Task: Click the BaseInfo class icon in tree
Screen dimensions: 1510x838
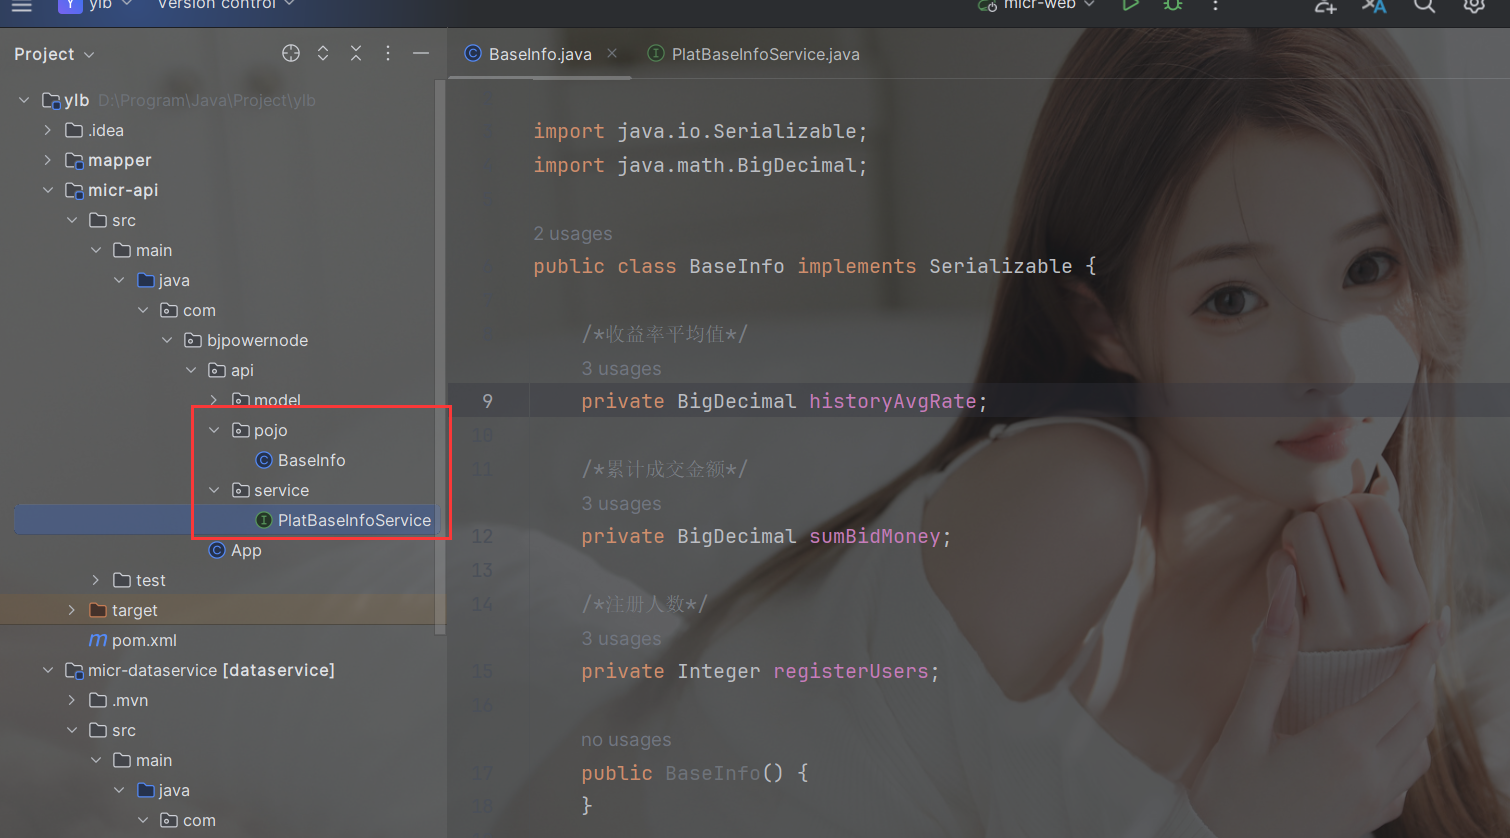Action: (x=264, y=460)
